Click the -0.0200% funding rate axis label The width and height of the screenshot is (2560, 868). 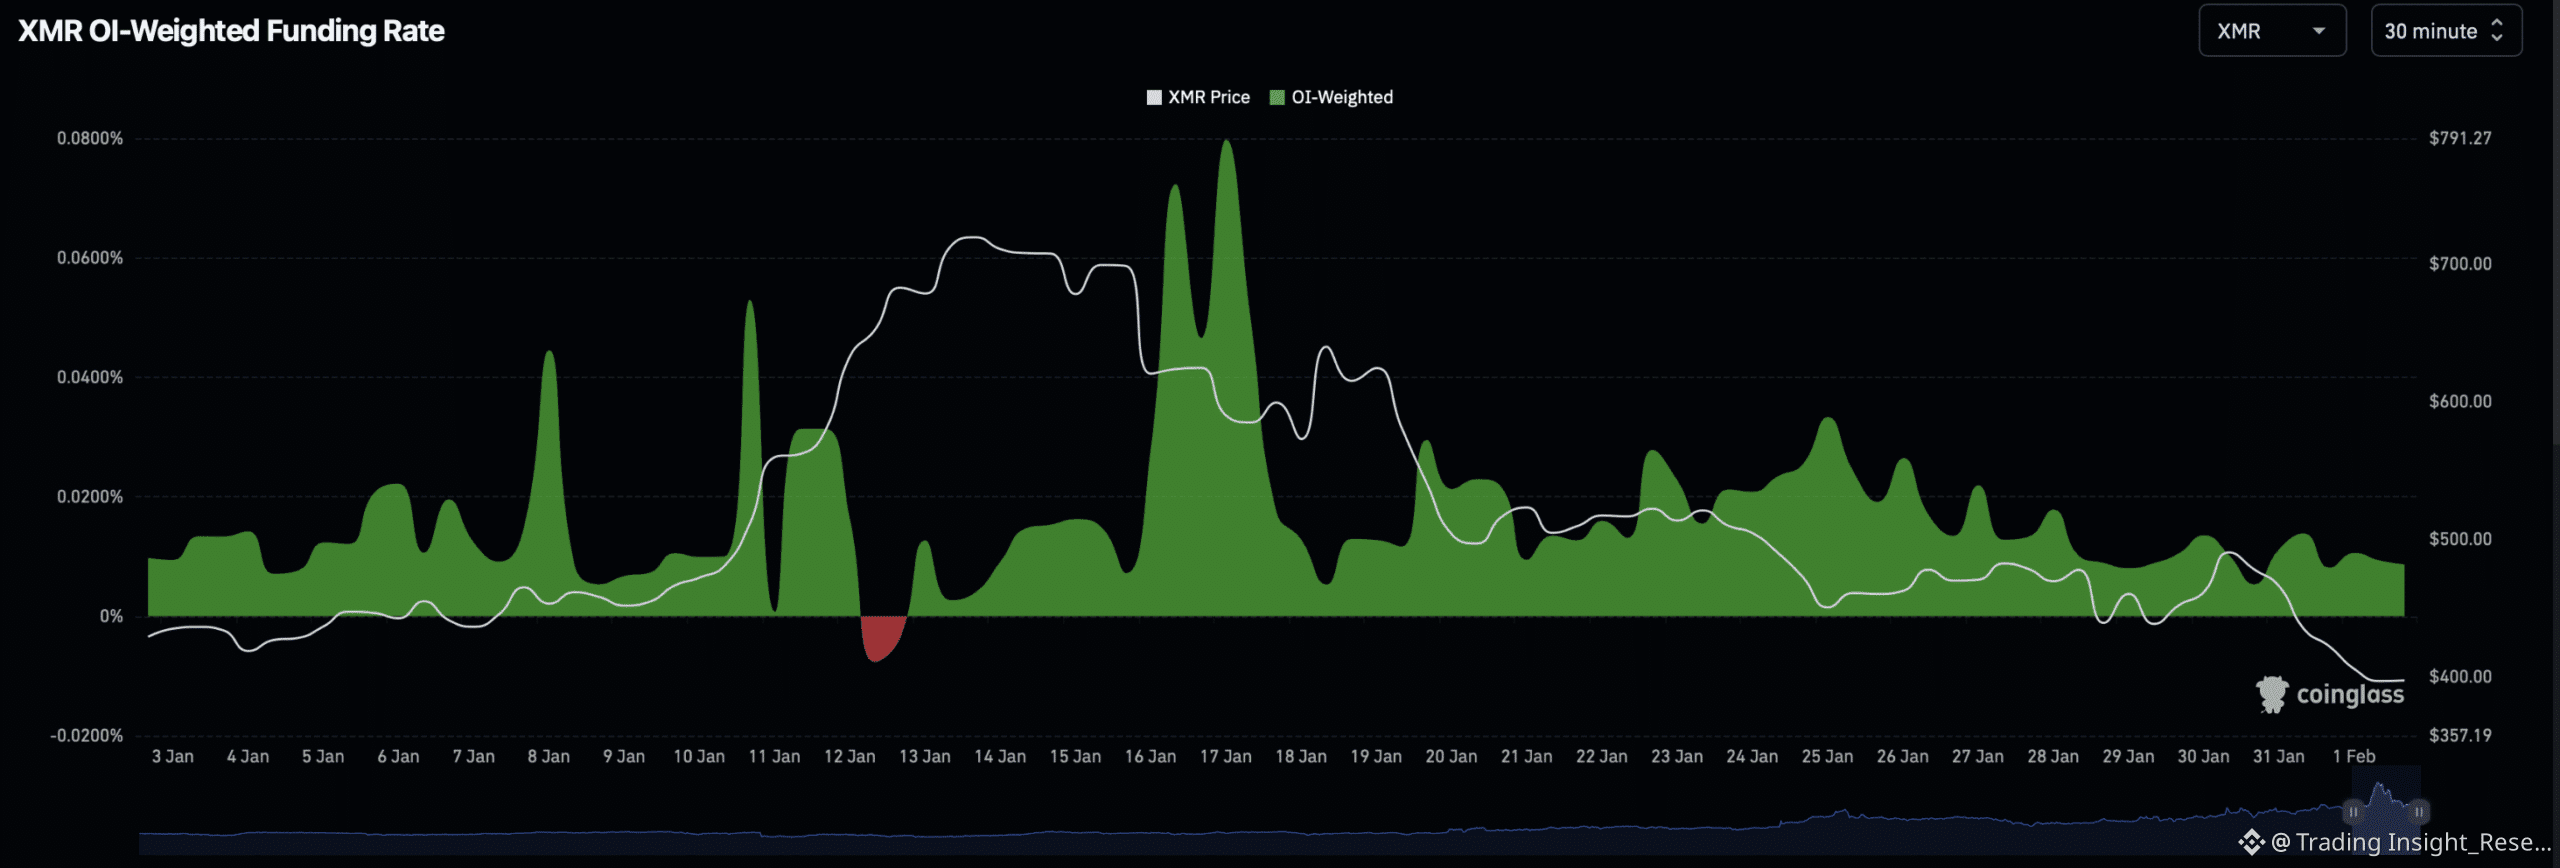(x=87, y=736)
